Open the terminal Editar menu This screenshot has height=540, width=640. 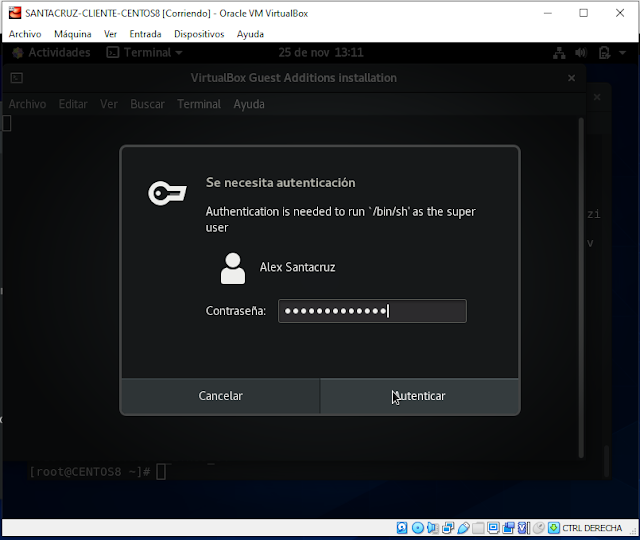pos(73,104)
